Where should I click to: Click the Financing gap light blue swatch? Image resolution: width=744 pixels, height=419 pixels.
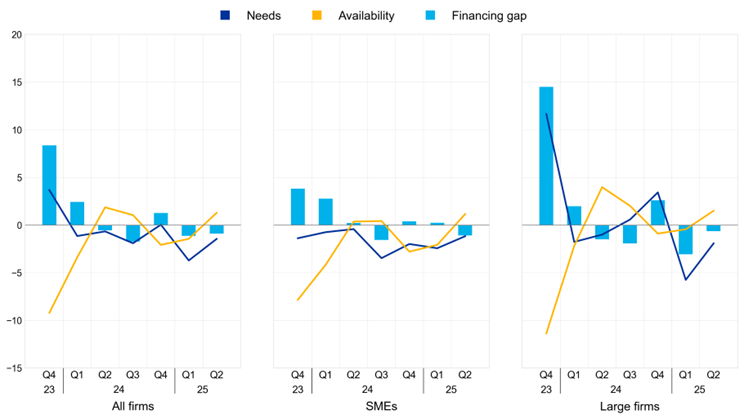[x=430, y=16]
